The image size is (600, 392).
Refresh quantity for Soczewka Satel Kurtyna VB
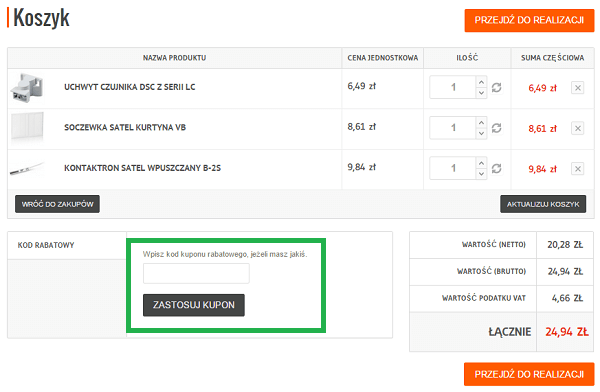click(496, 128)
